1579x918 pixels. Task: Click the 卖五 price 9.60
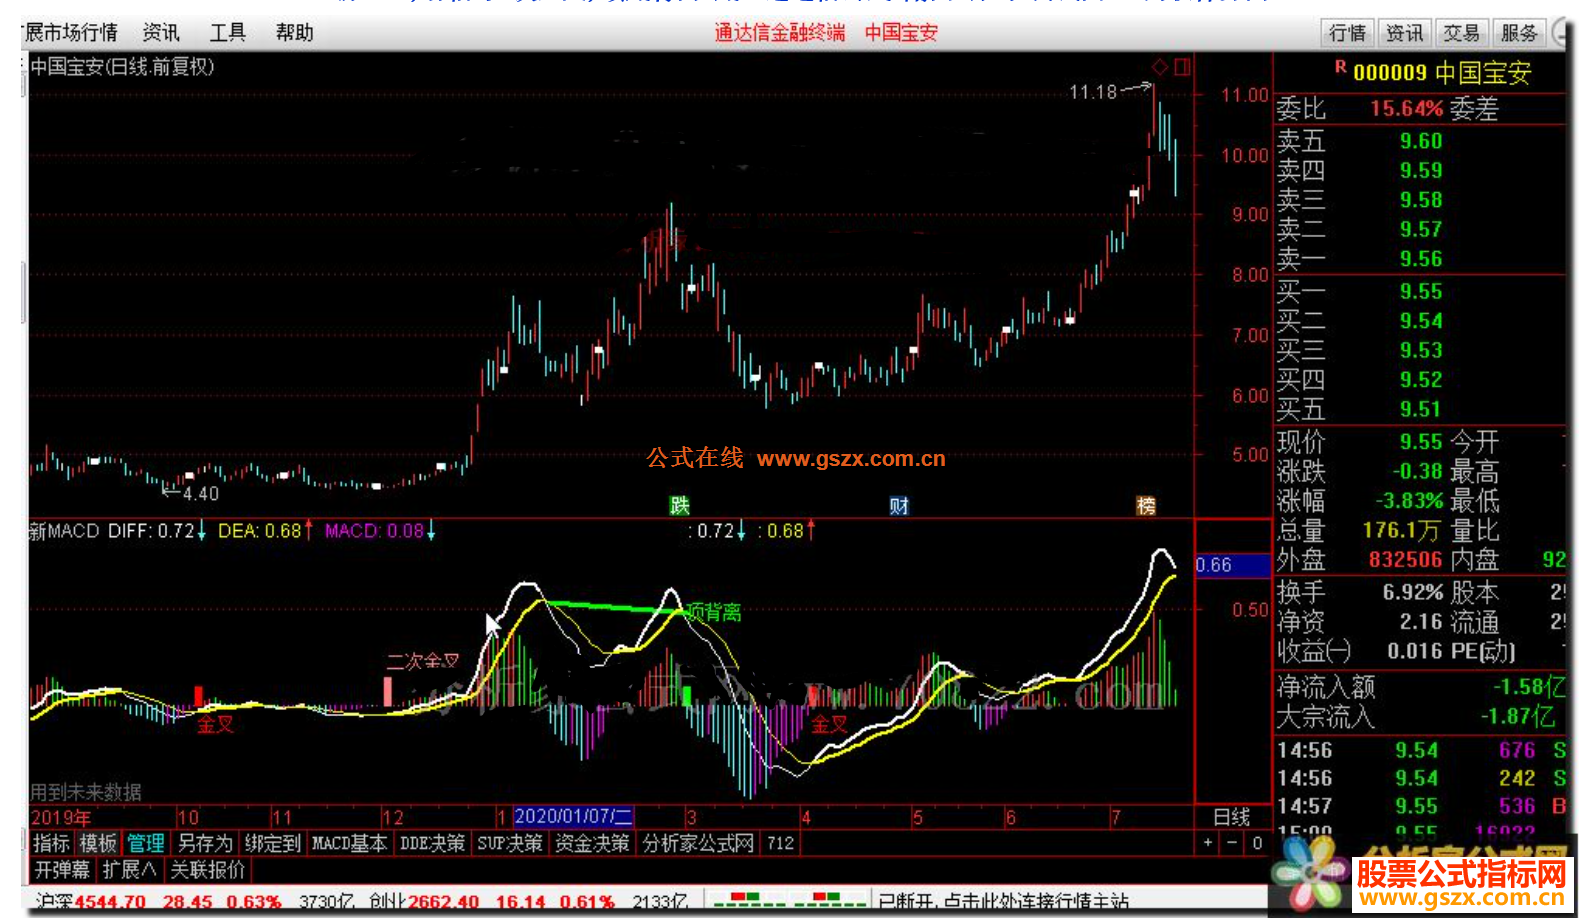point(1421,141)
